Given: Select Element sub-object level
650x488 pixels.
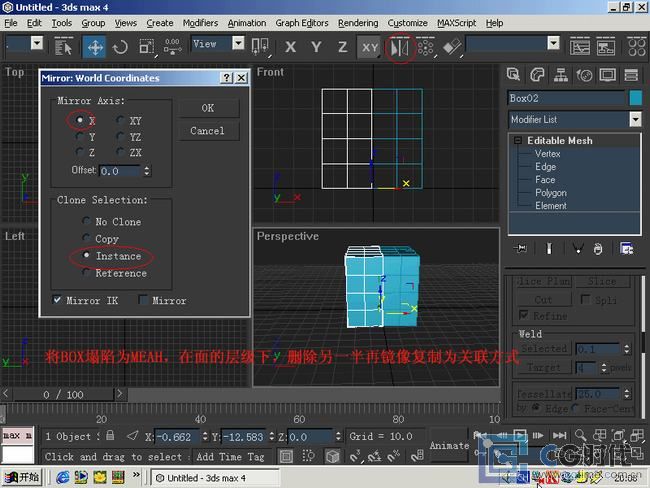Looking at the screenshot, I should [x=551, y=205].
